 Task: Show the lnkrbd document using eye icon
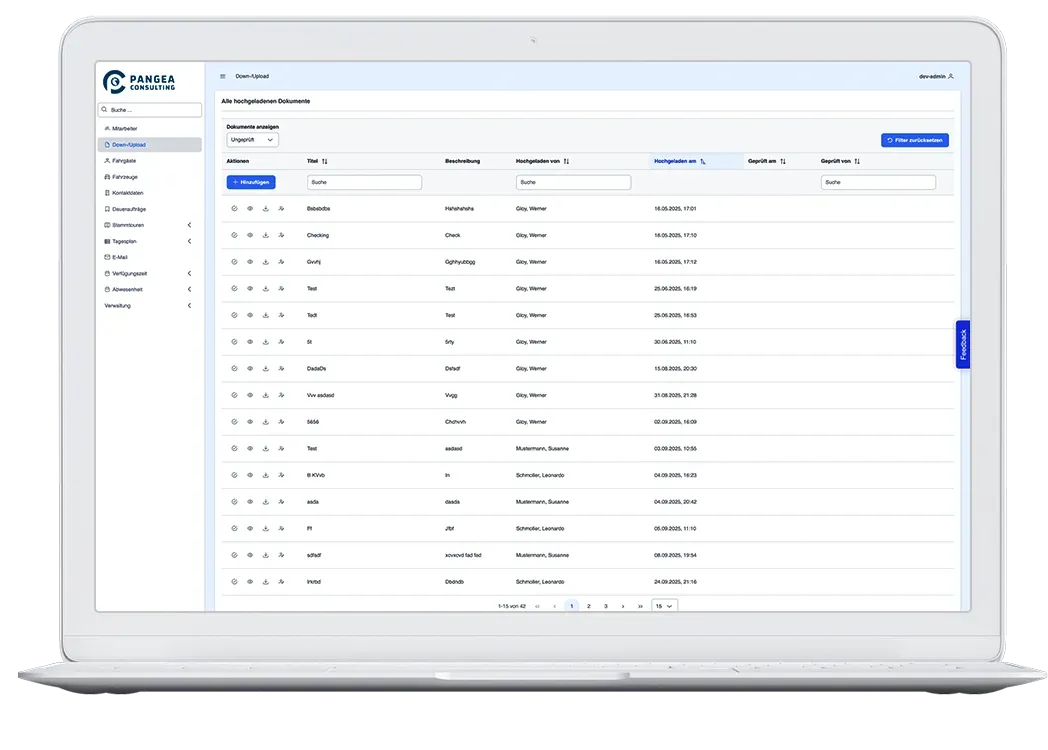249,581
